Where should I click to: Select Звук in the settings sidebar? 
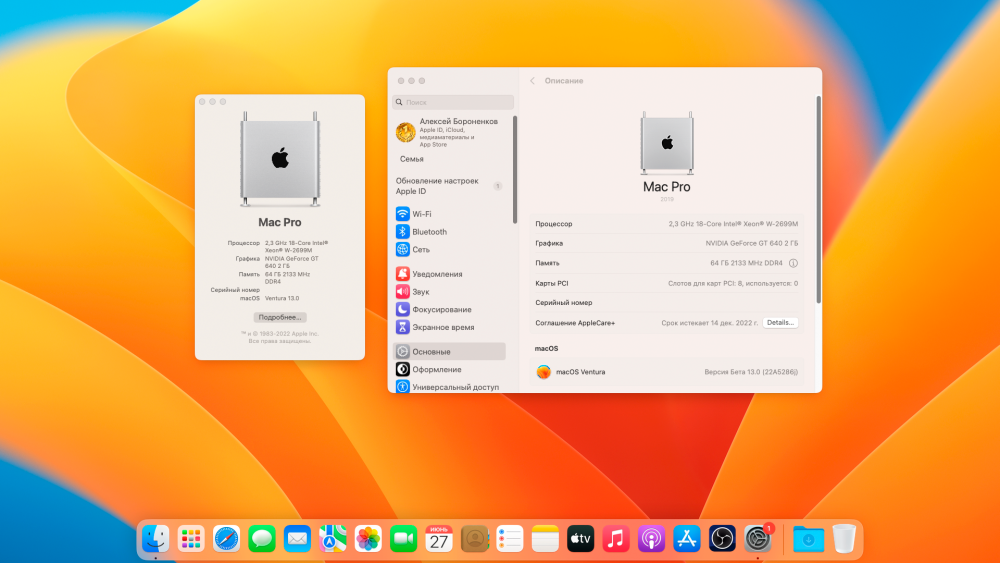pos(450,292)
